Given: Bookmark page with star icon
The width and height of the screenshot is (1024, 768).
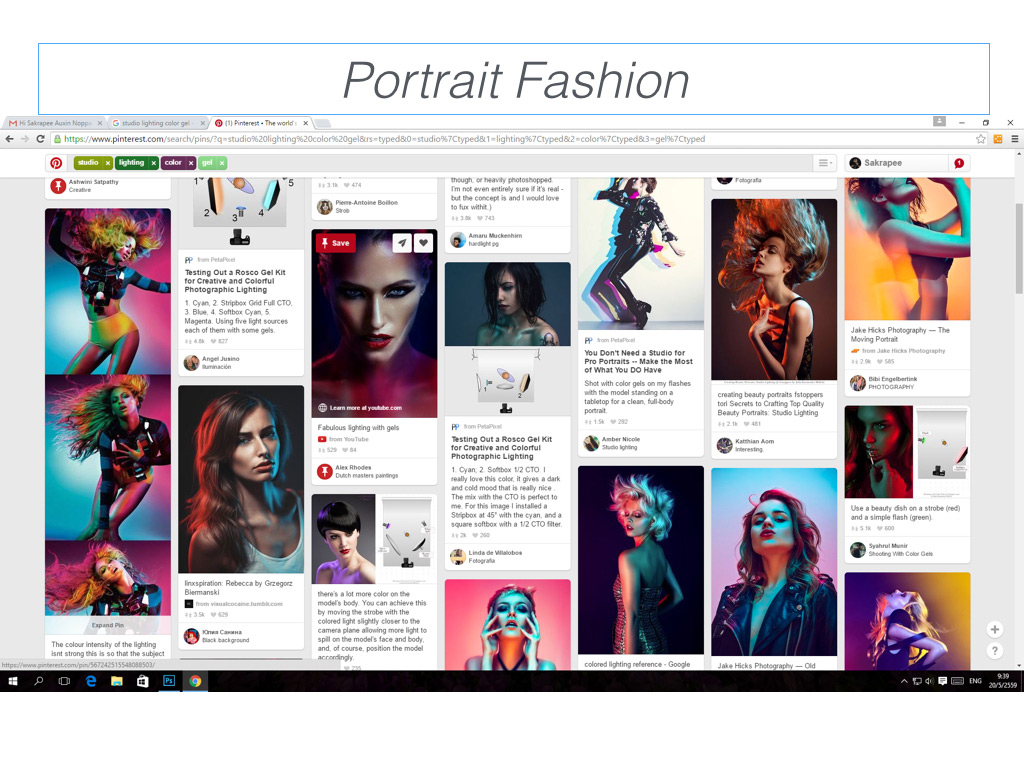Looking at the screenshot, I should click(980, 139).
